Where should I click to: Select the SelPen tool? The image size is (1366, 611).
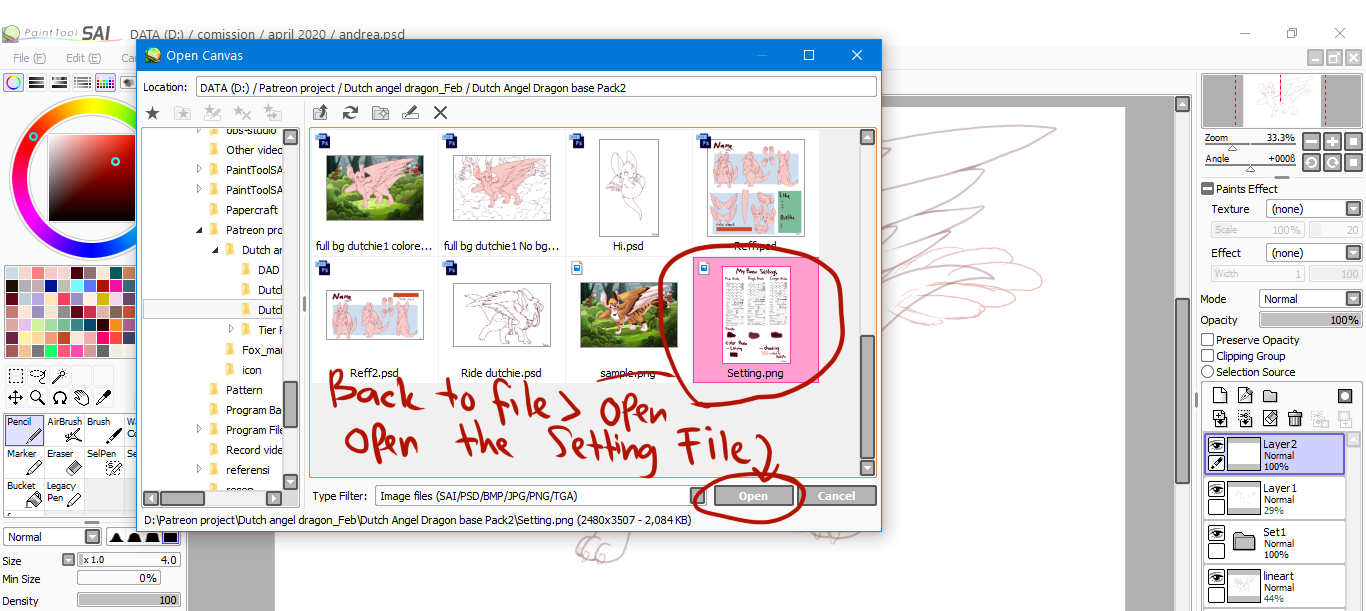click(x=104, y=461)
